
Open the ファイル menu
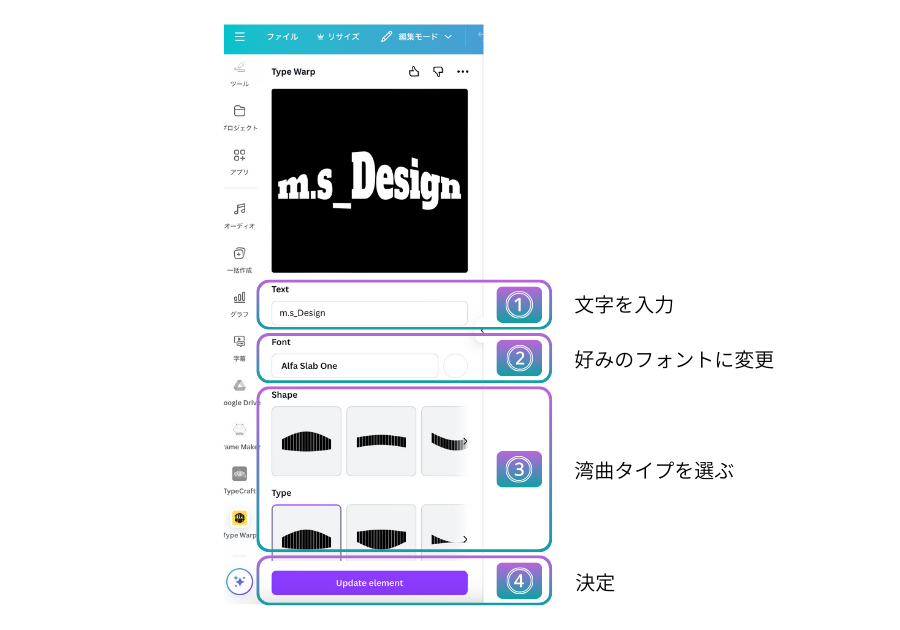[282, 37]
